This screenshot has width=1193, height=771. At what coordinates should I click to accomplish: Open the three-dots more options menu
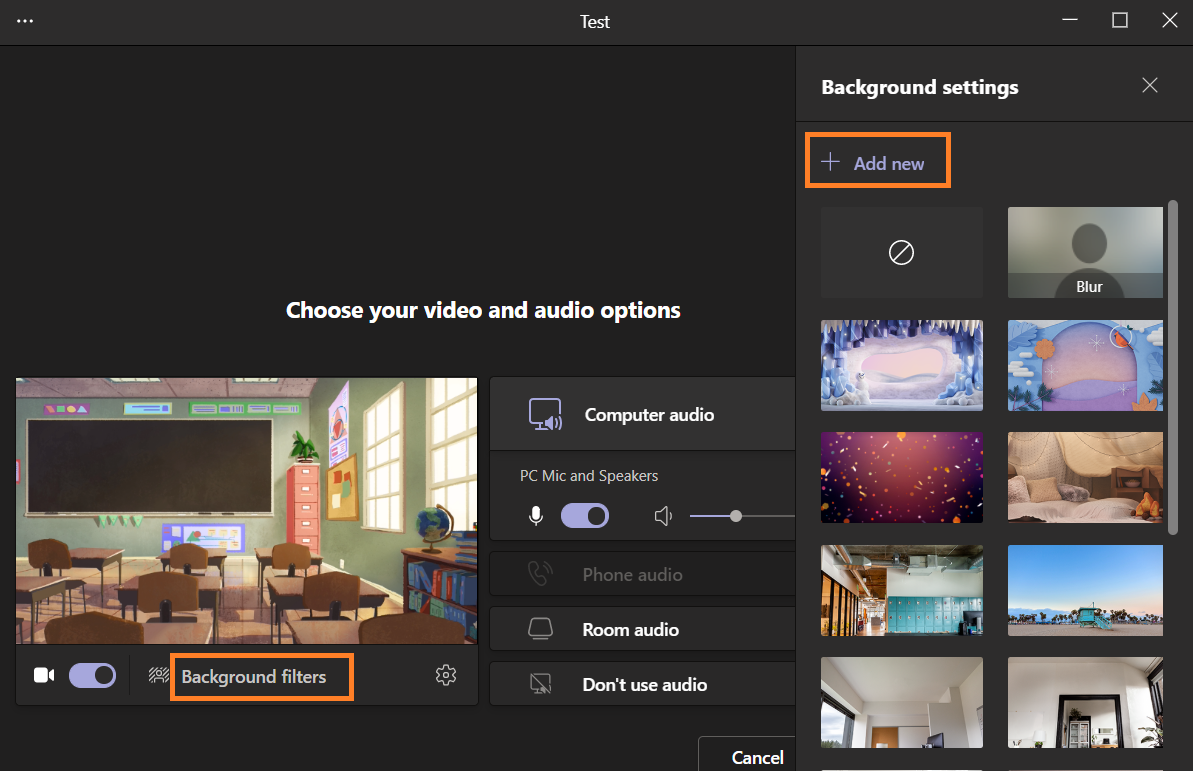(25, 21)
